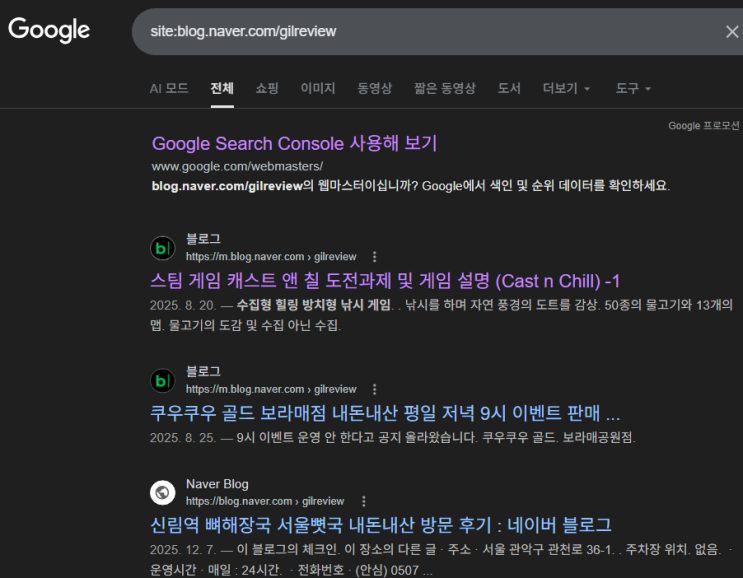The width and height of the screenshot is (743, 578).
Task: Open the Google Search Console 사용해 보기 link
Action: point(294,144)
